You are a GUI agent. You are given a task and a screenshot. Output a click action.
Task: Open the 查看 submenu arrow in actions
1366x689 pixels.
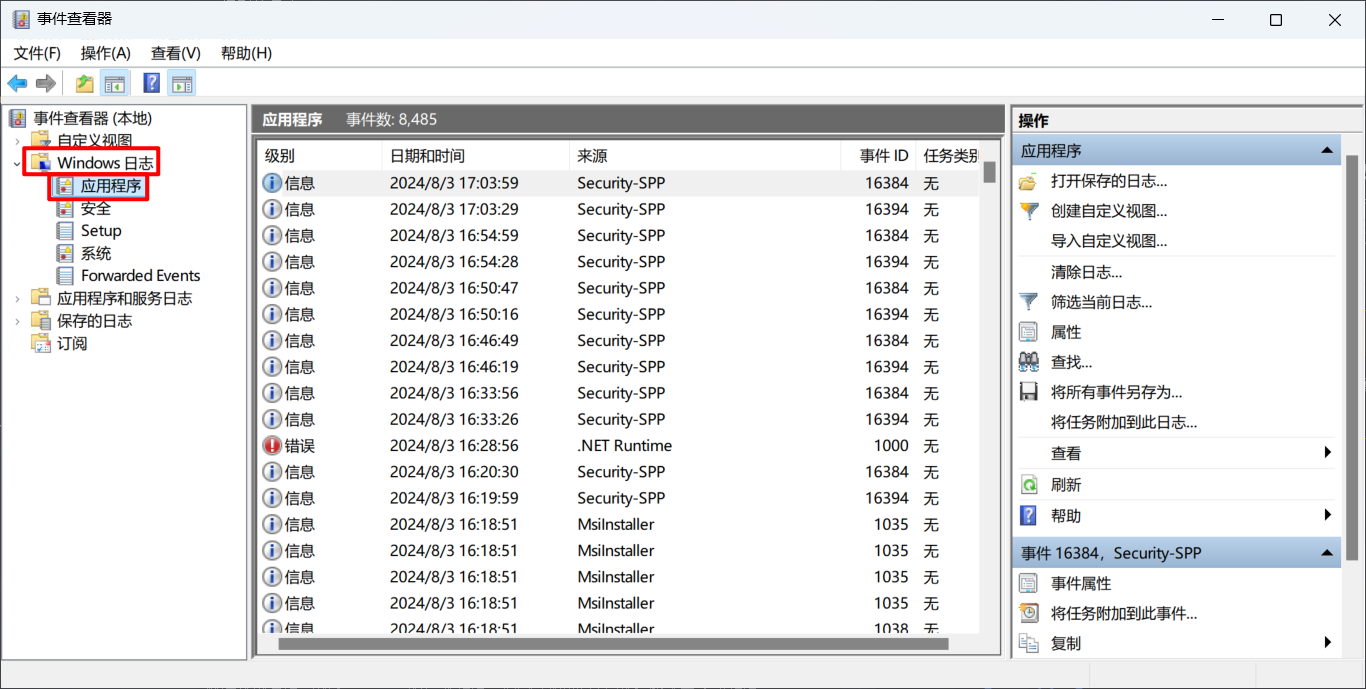[x=1328, y=453]
